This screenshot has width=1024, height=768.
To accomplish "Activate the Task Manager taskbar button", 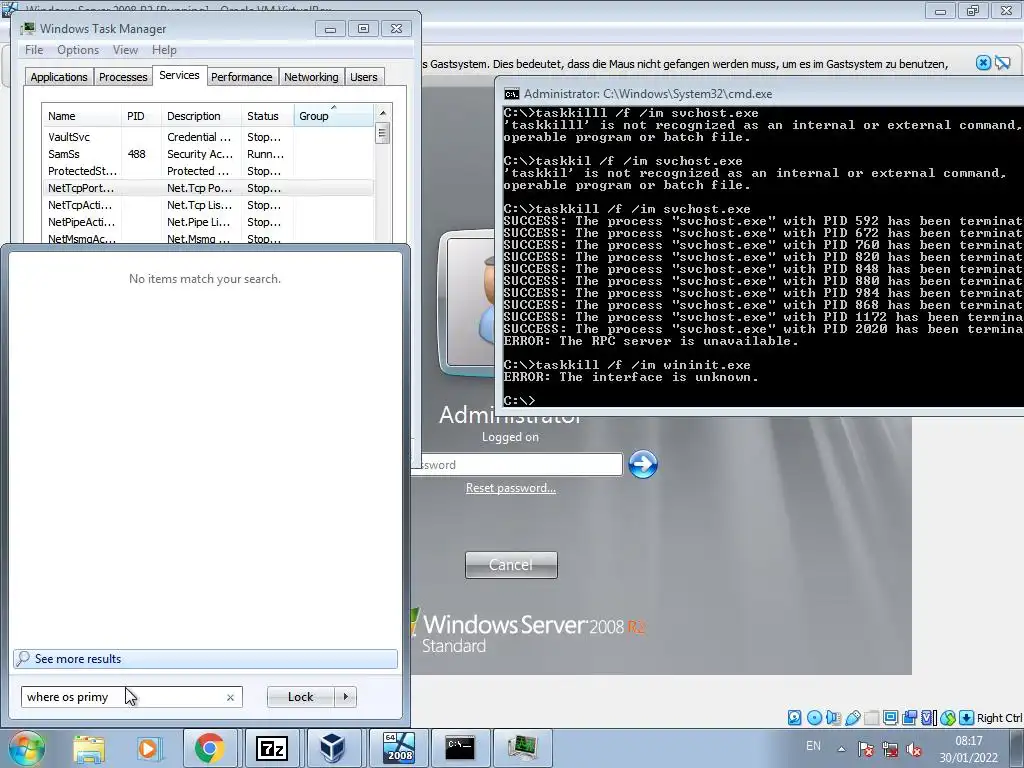I will tap(522, 748).
